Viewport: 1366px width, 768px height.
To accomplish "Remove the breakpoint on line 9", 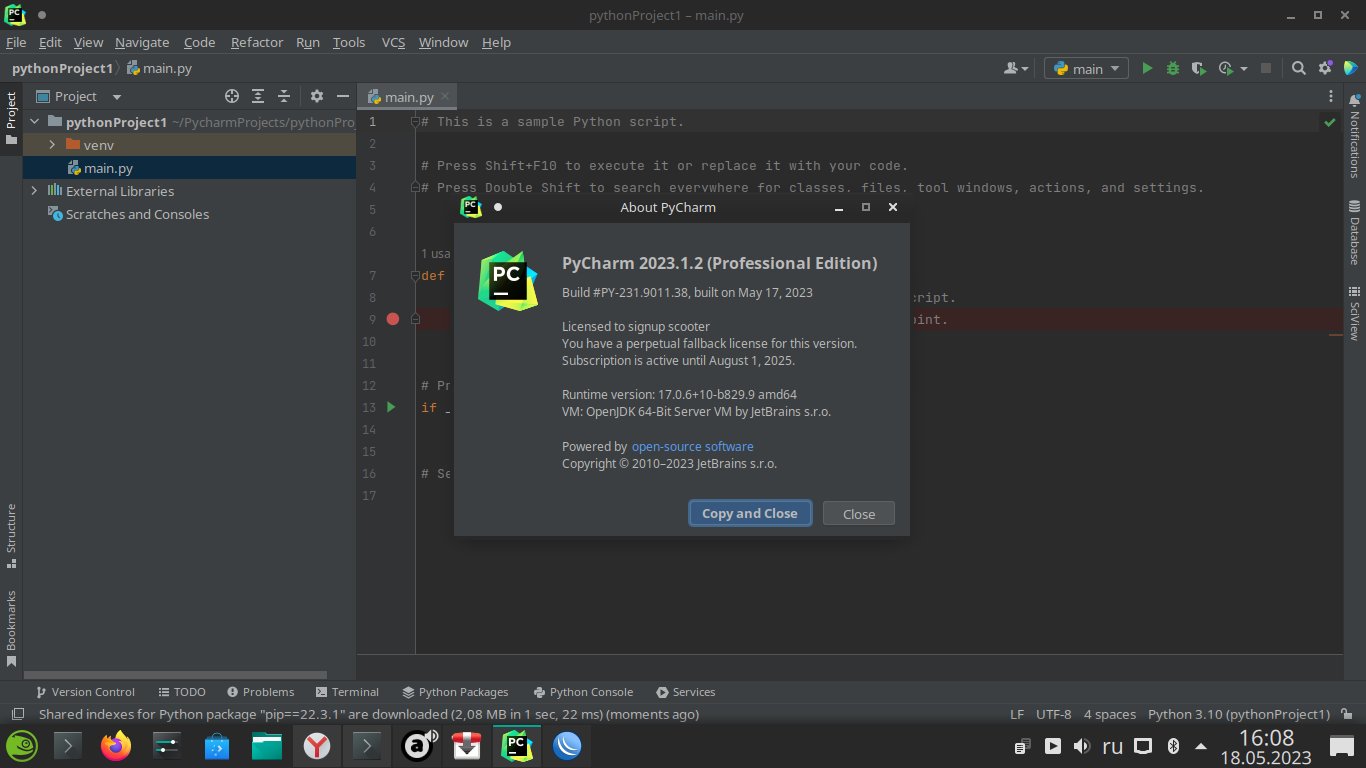I will tap(393, 319).
